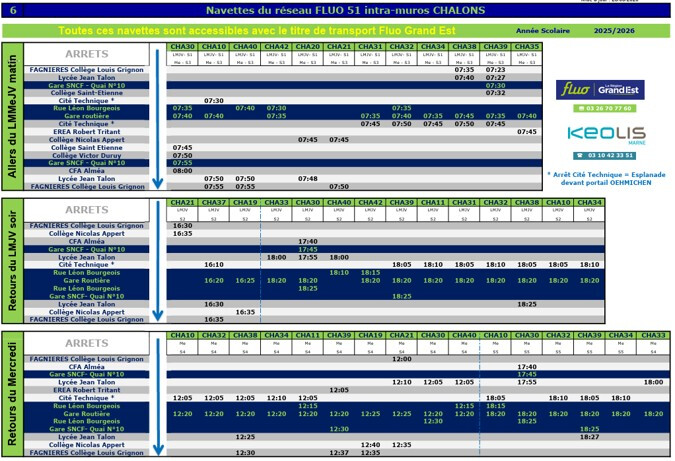Click Collège Victor Duruy stop name
Image resolution: width=675 pixels, height=461 pixels.
87,155
